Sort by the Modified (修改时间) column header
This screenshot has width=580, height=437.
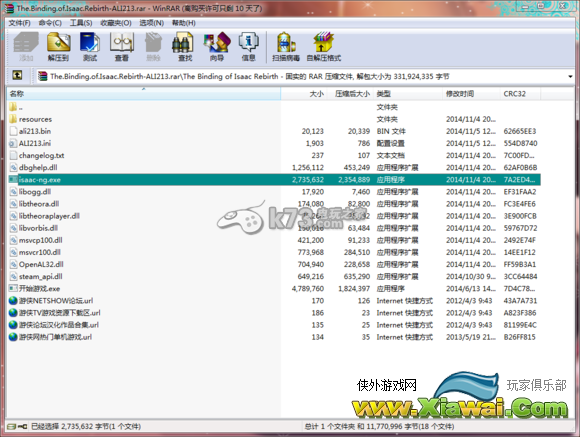point(472,94)
